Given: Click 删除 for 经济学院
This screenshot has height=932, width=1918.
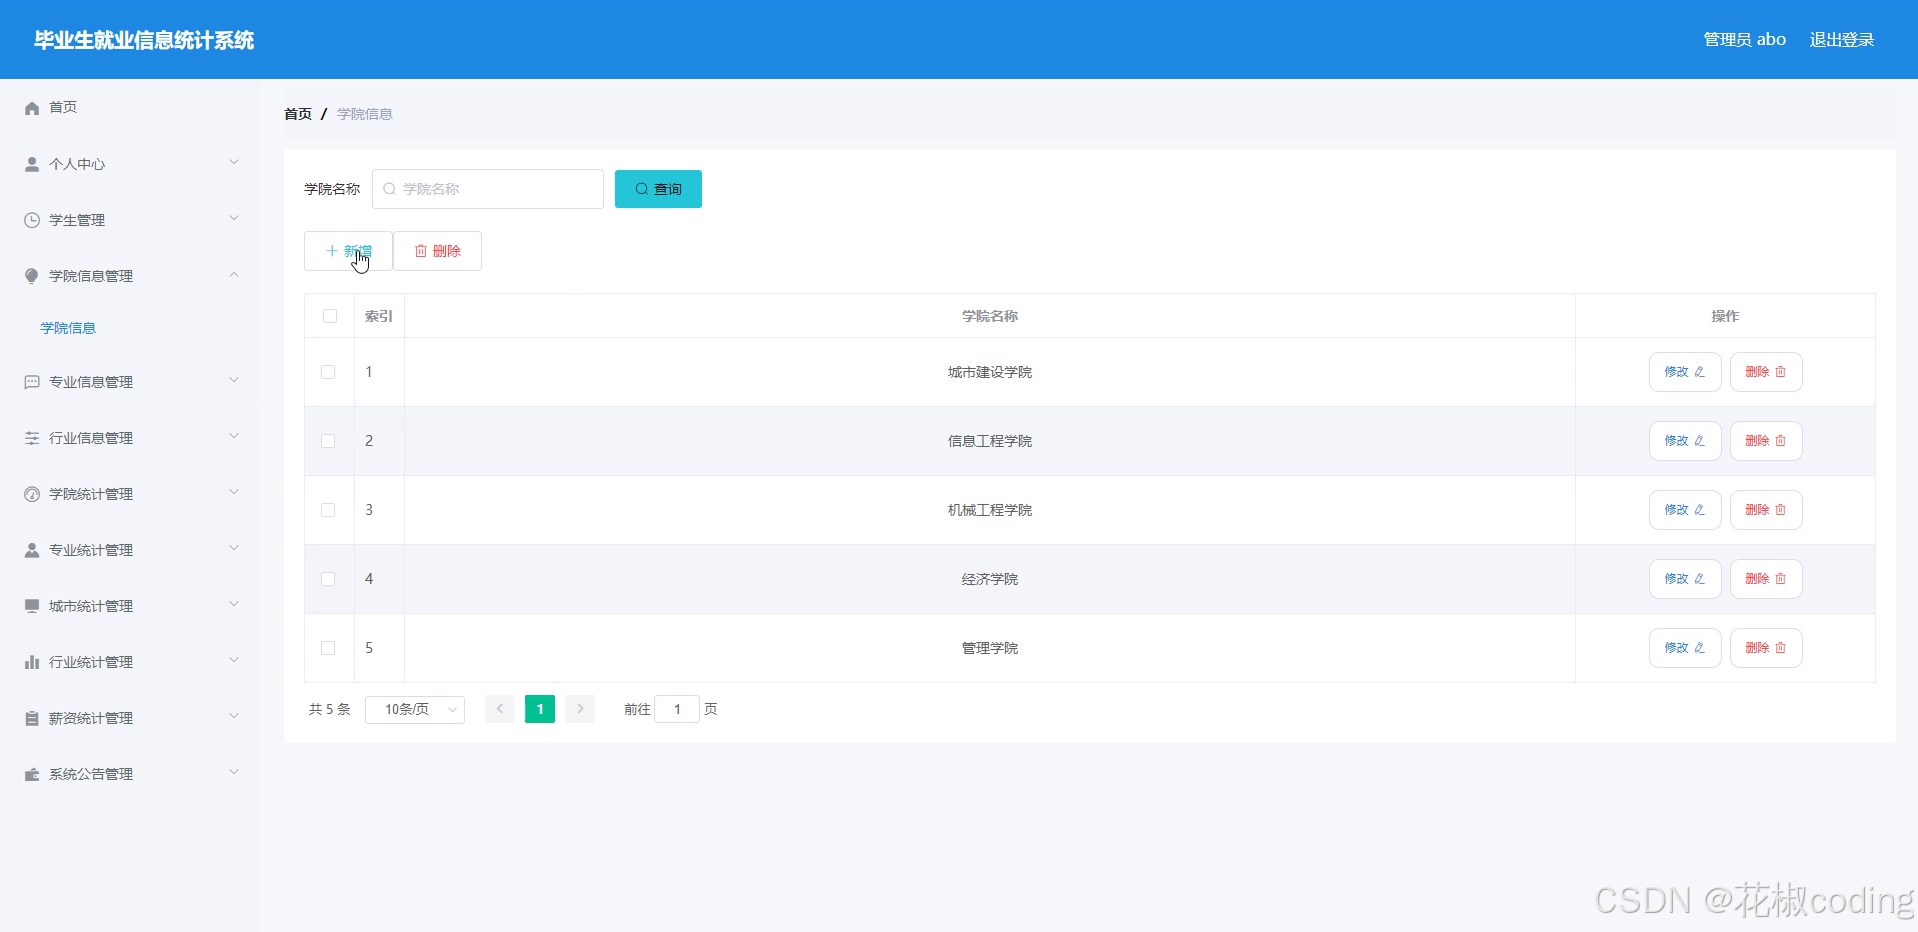Looking at the screenshot, I should (1766, 579).
